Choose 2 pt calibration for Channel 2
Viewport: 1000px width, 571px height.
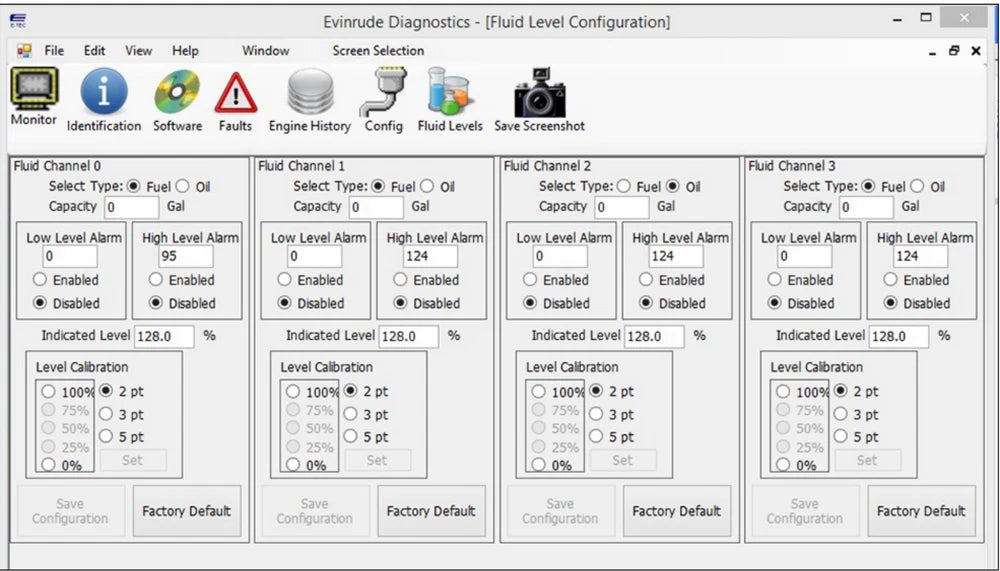coord(596,390)
